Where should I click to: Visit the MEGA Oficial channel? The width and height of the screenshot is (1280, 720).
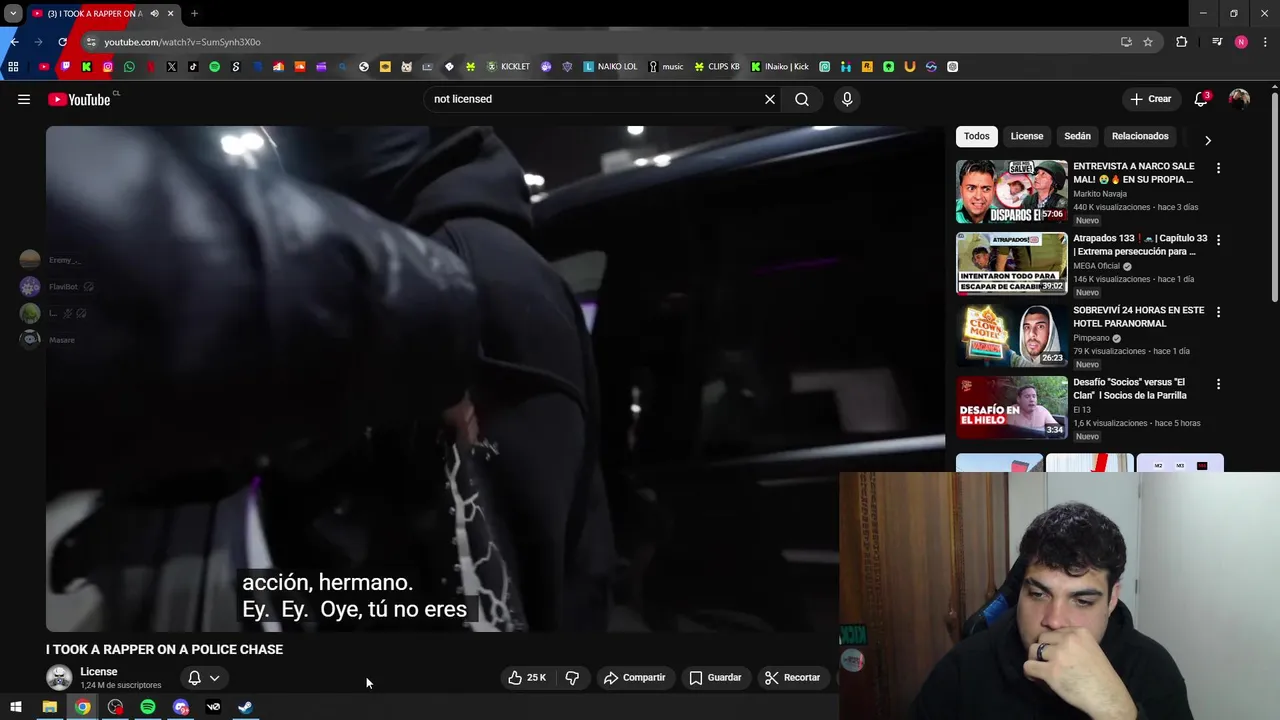click(1097, 266)
